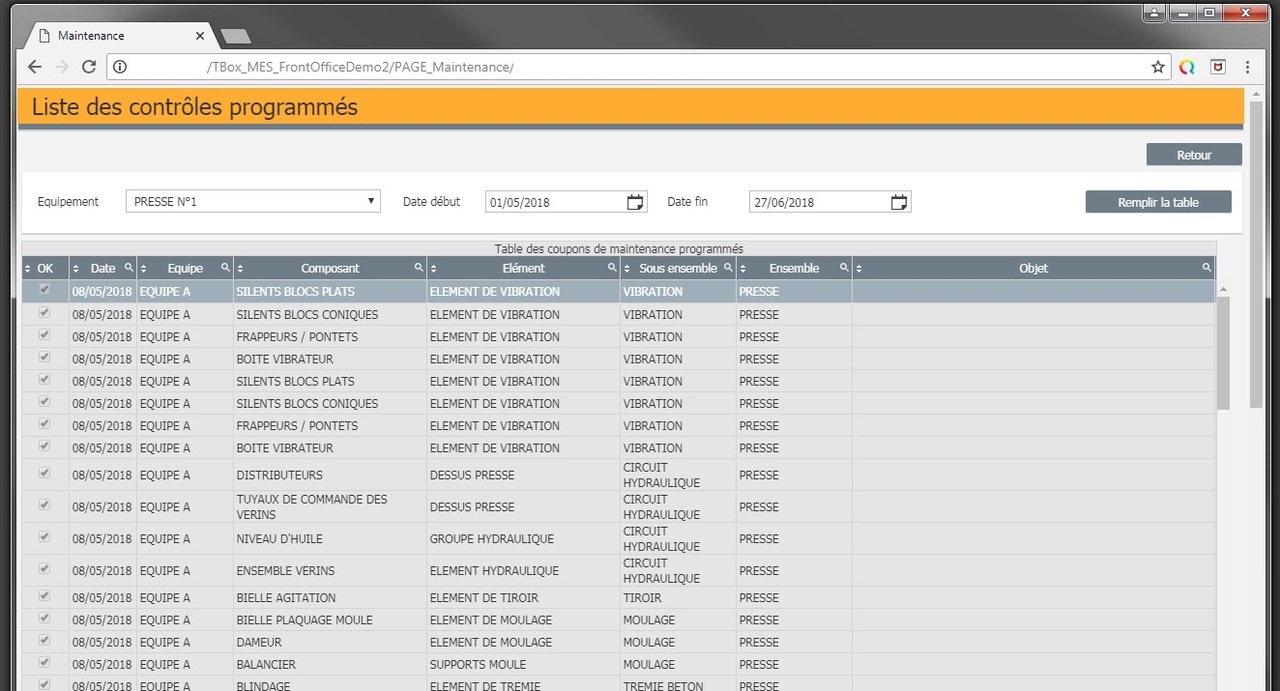Click the Ensemble column header label
The image size is (1280, 691).
click(794, 268)
